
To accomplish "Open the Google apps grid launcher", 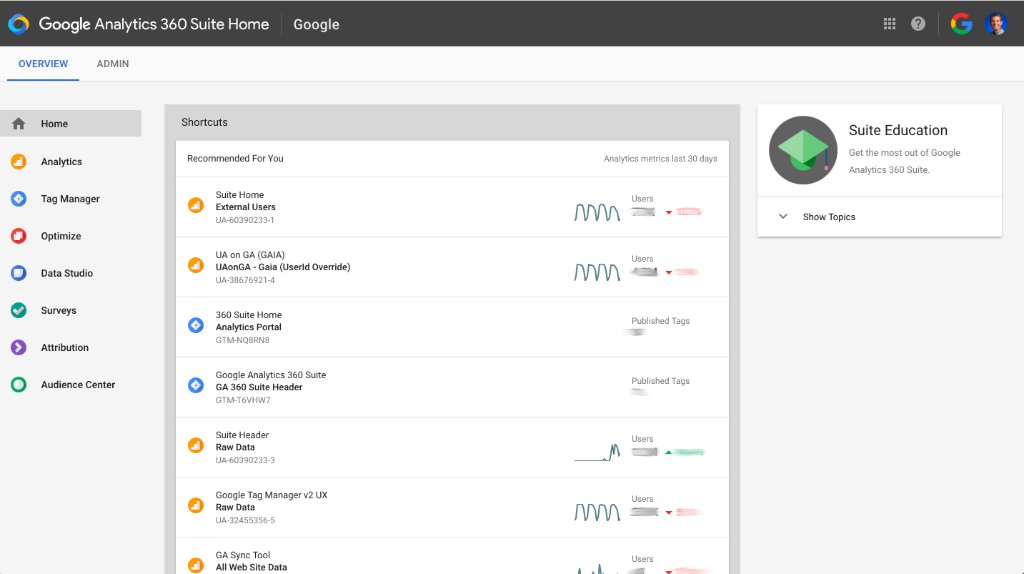I will point(889,24).
